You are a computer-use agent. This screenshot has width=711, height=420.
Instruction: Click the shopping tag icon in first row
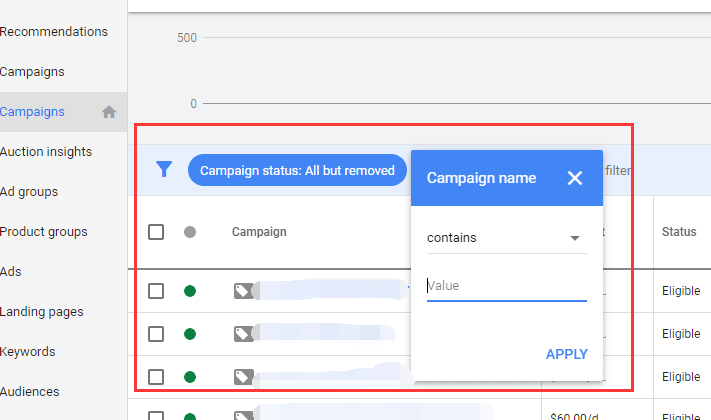click(x=243, y=291)
